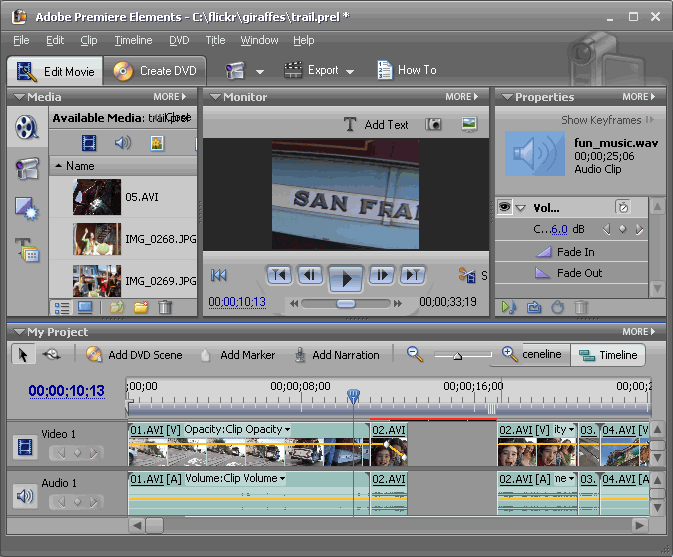The height and width of the screenshot is (557, 673).
Task: Click the split clip scissors icon
Action: point(467,275)
